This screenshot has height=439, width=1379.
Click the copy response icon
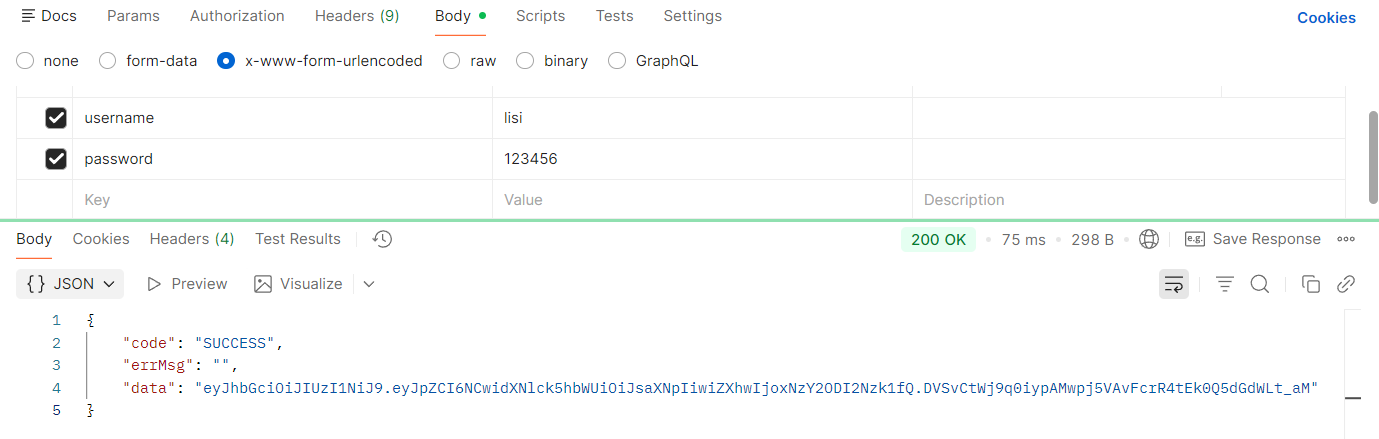click(1310, 284)
